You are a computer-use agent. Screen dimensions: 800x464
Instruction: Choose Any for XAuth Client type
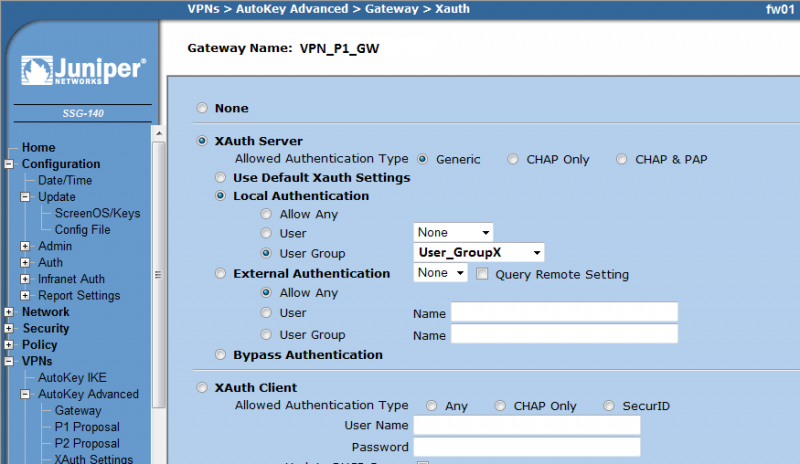(432, 406)
